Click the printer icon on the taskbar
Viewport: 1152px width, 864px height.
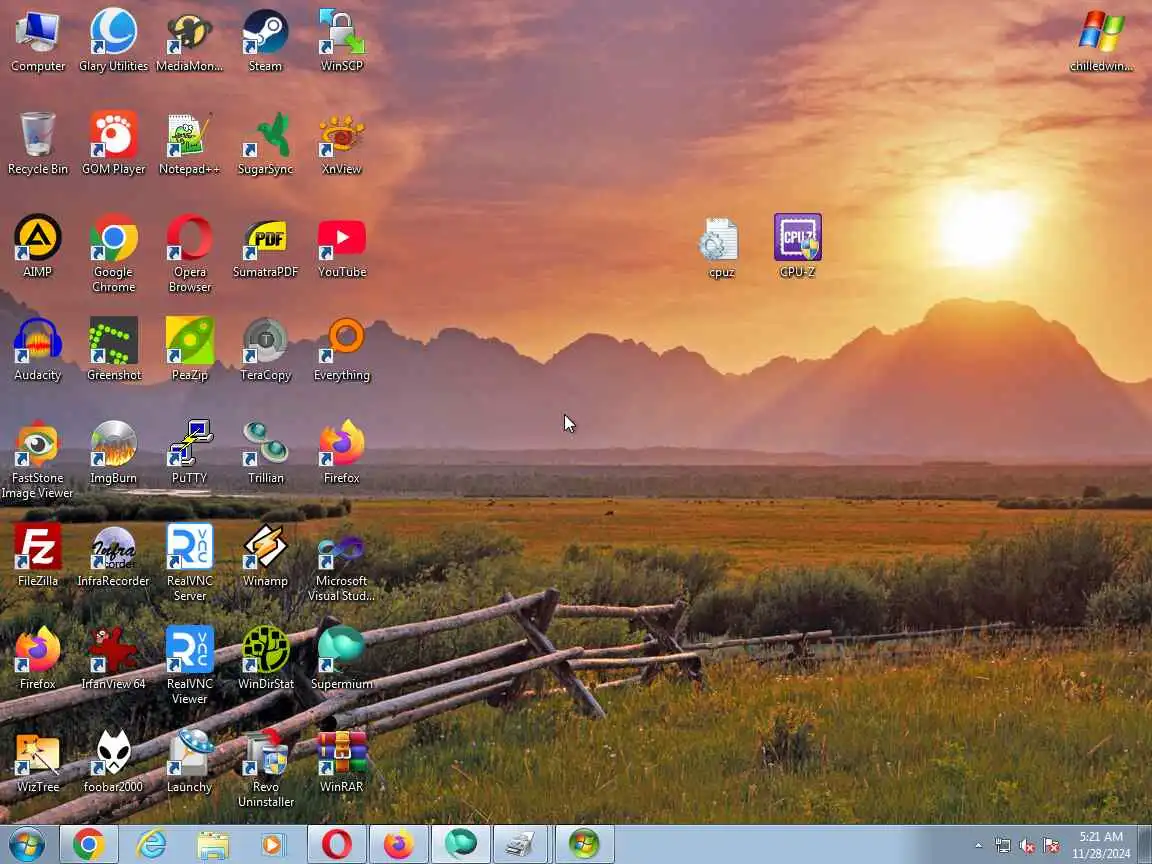[522, 844]
